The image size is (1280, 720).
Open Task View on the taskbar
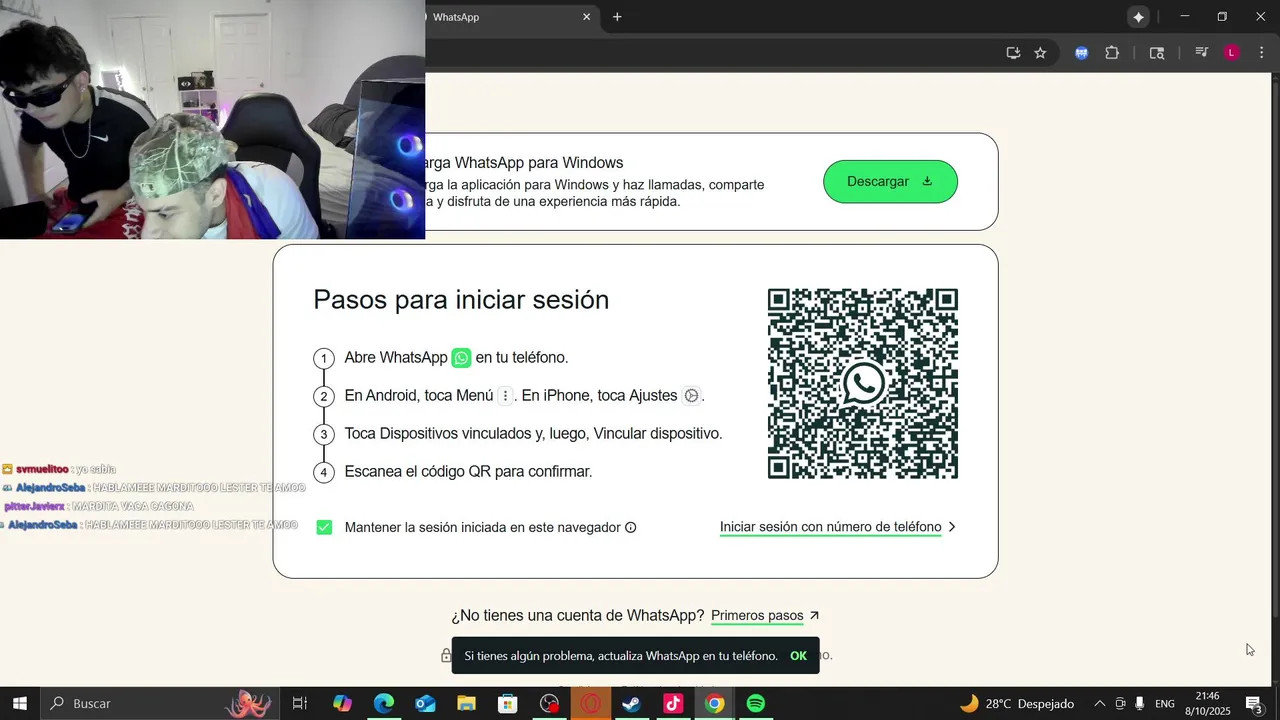(299, 704)
